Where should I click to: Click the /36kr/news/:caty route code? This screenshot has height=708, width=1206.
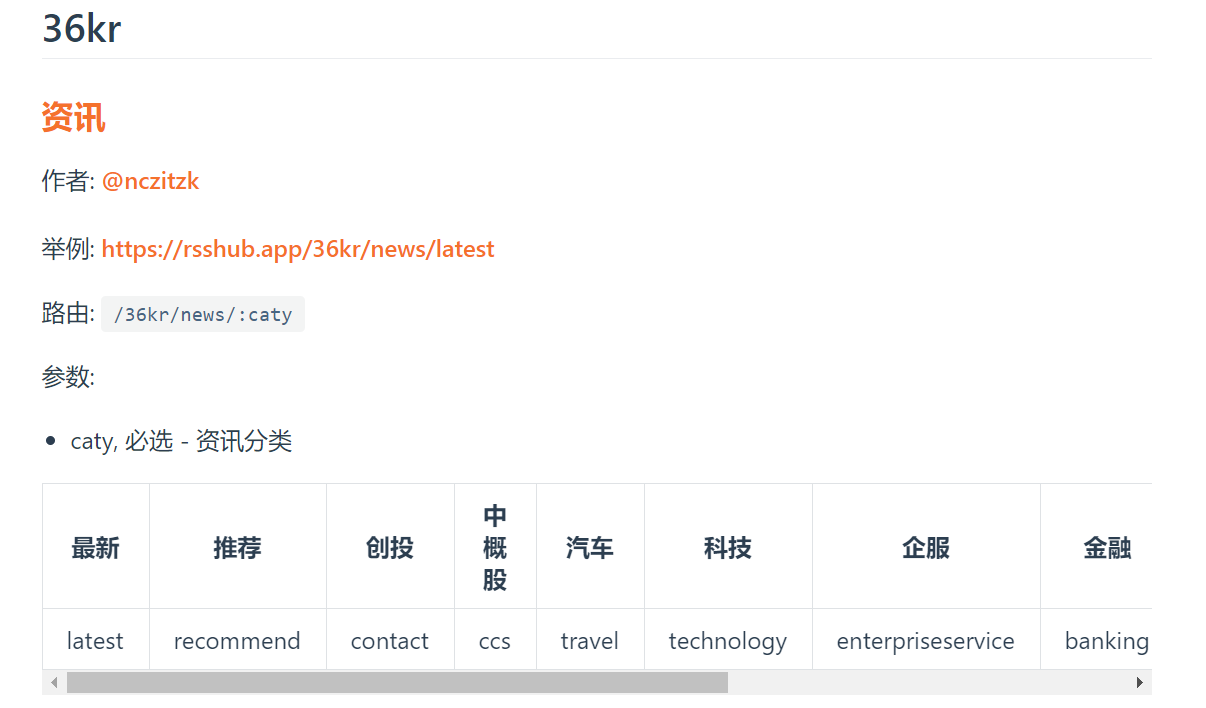point(203,314)
